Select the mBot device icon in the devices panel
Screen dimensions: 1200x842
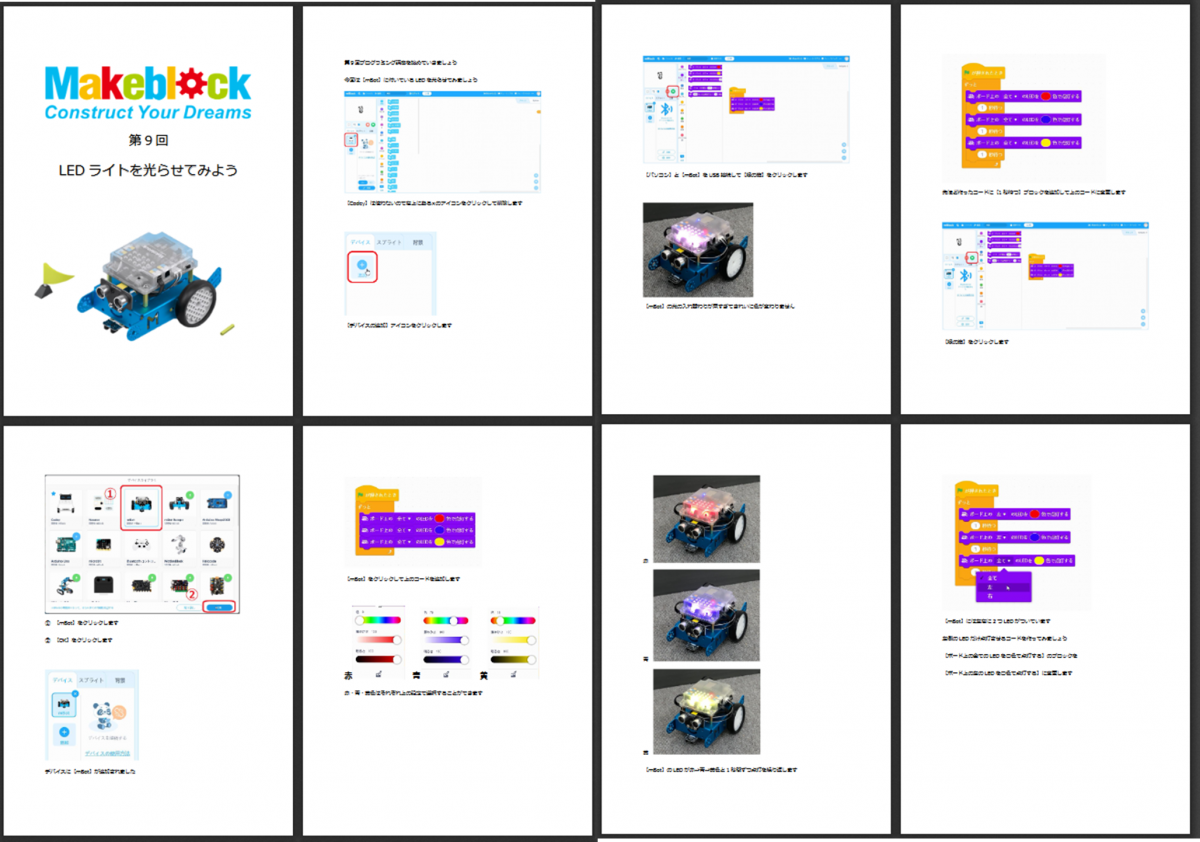pyautogui.click(x=66, y=706)
